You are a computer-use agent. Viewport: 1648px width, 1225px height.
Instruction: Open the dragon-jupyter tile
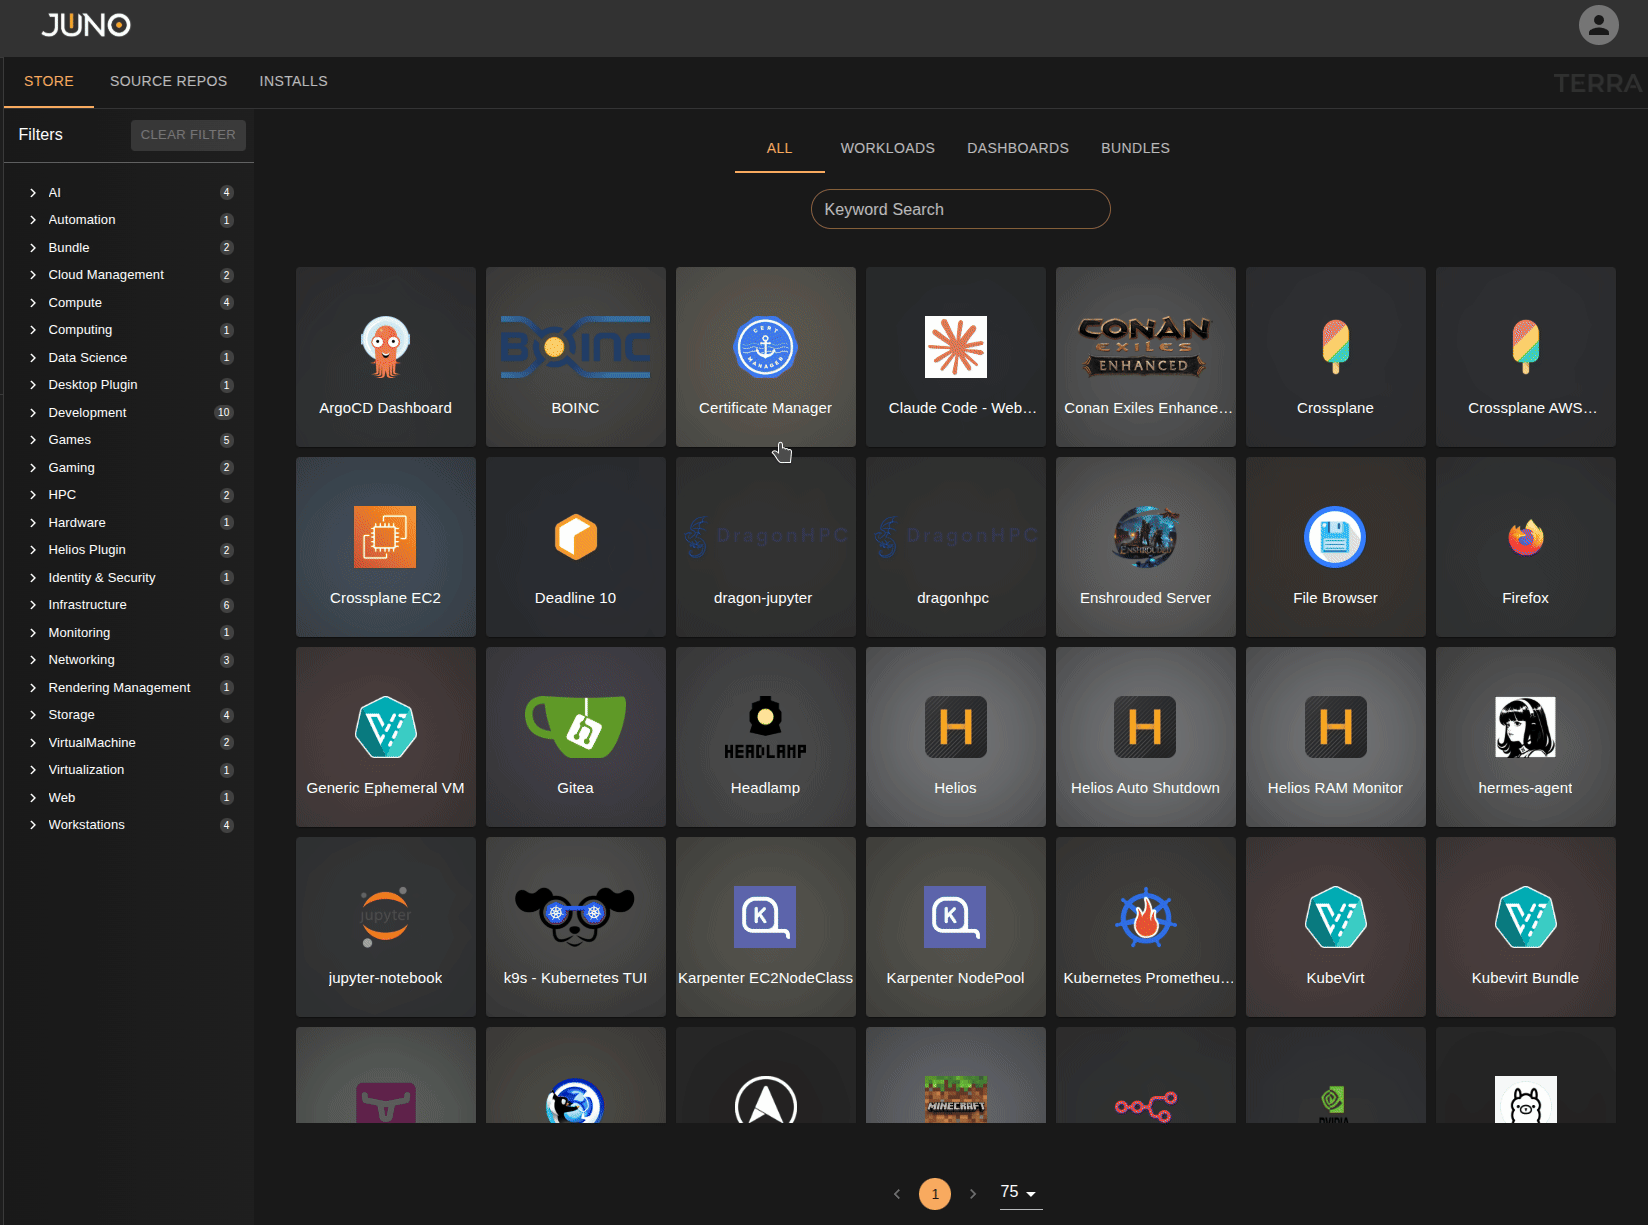[765, 547]
